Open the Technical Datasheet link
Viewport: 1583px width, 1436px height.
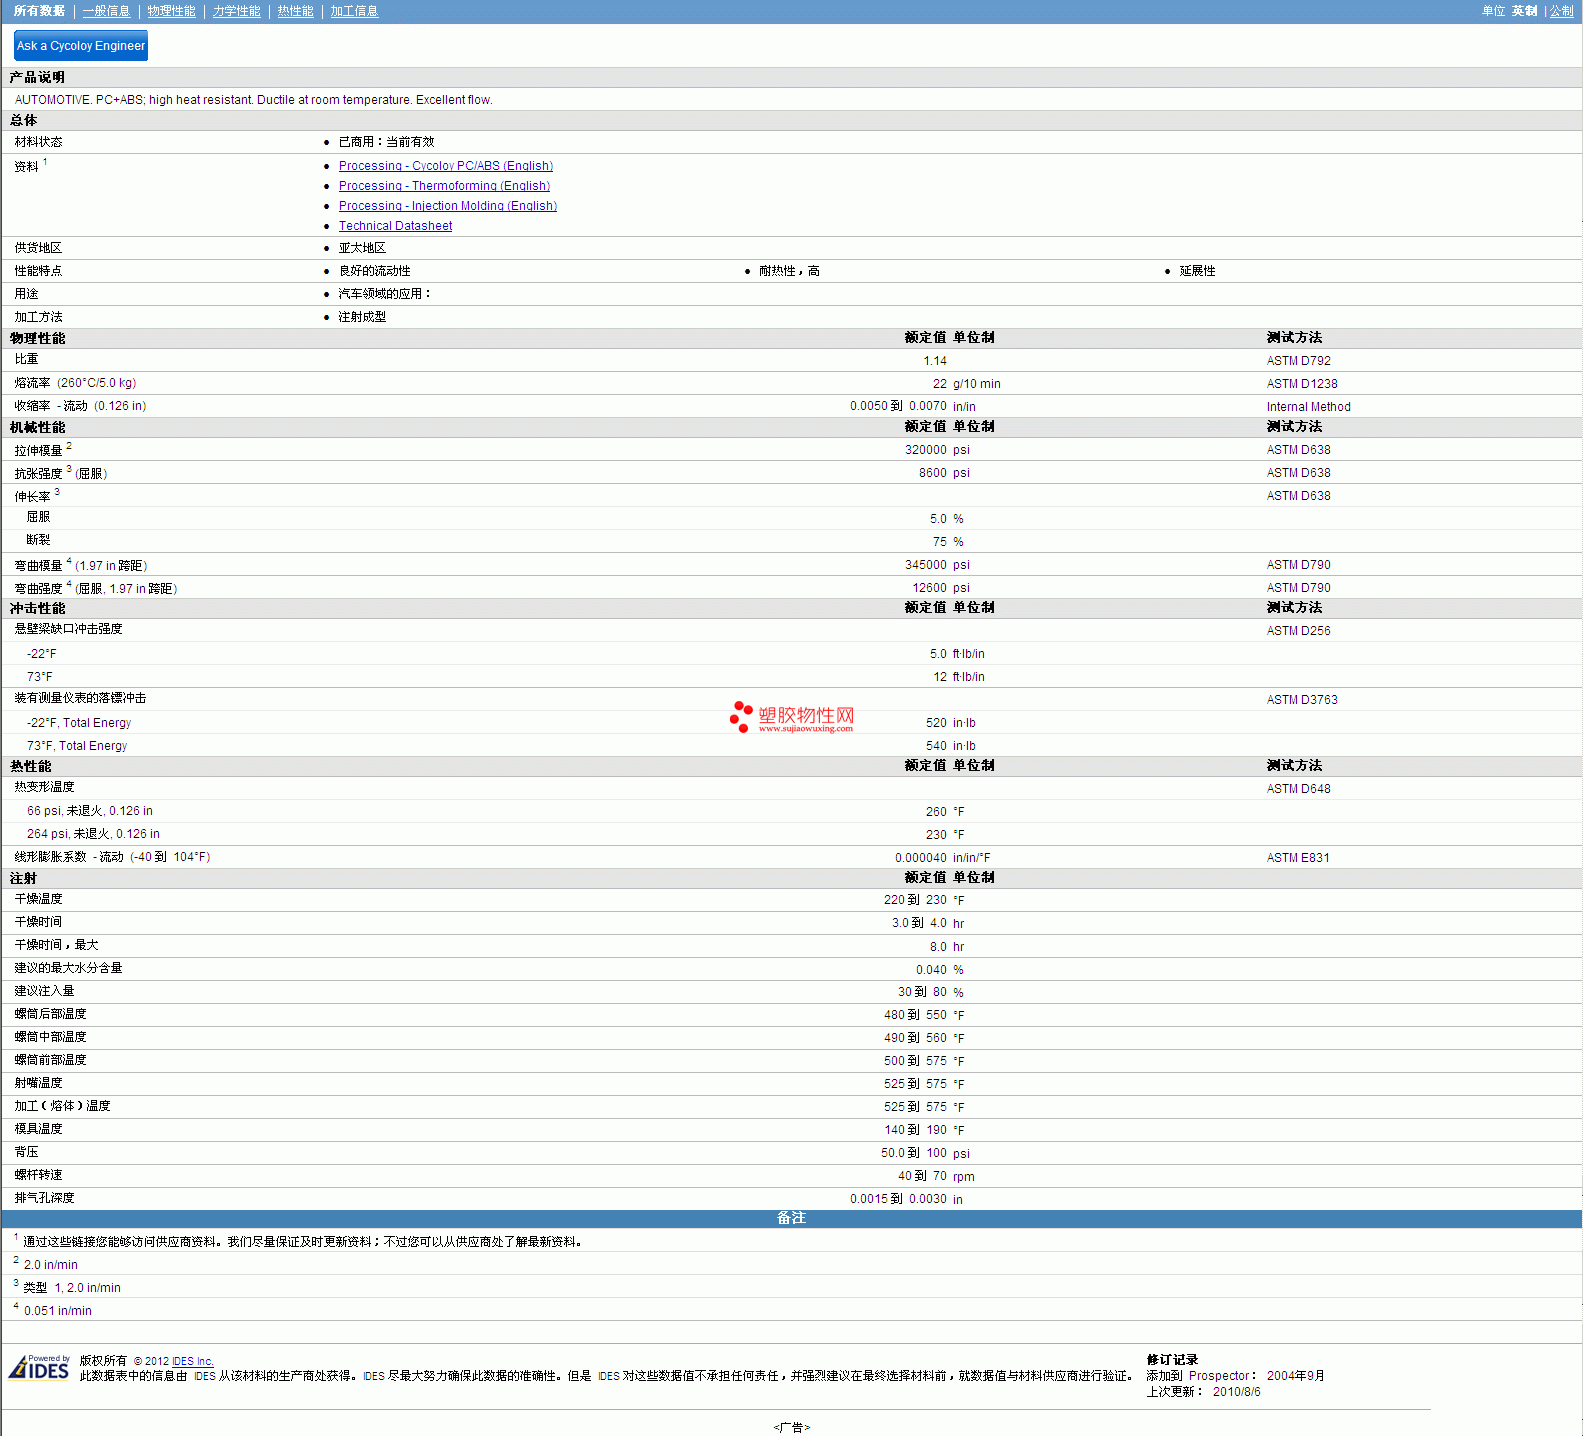(395, 226)
